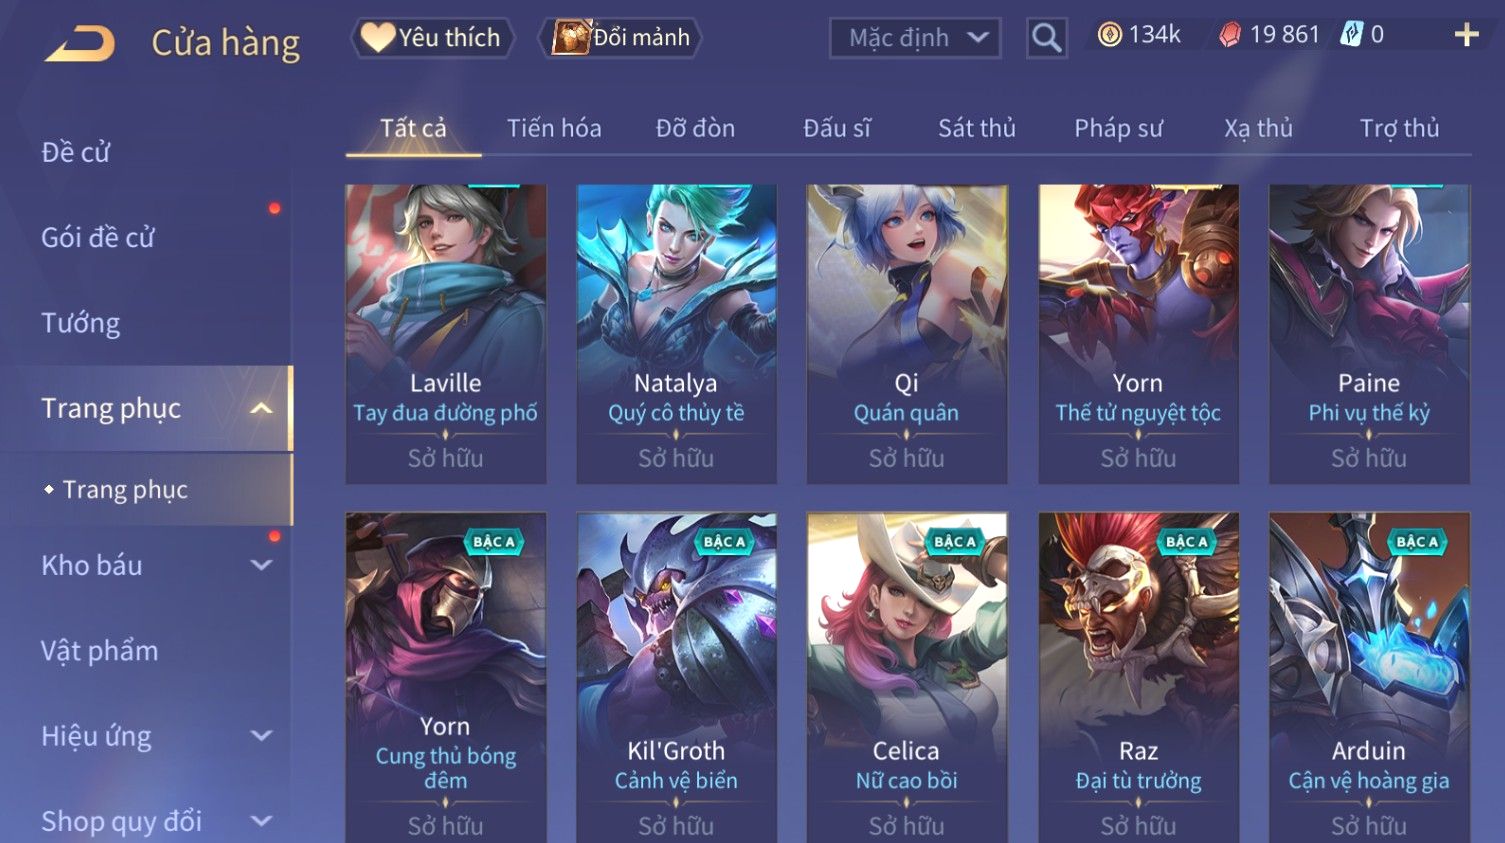Open the Tướng sidebar entry
The width and height of the screenshot is (1505, 843).
click(x=80, y=323)
